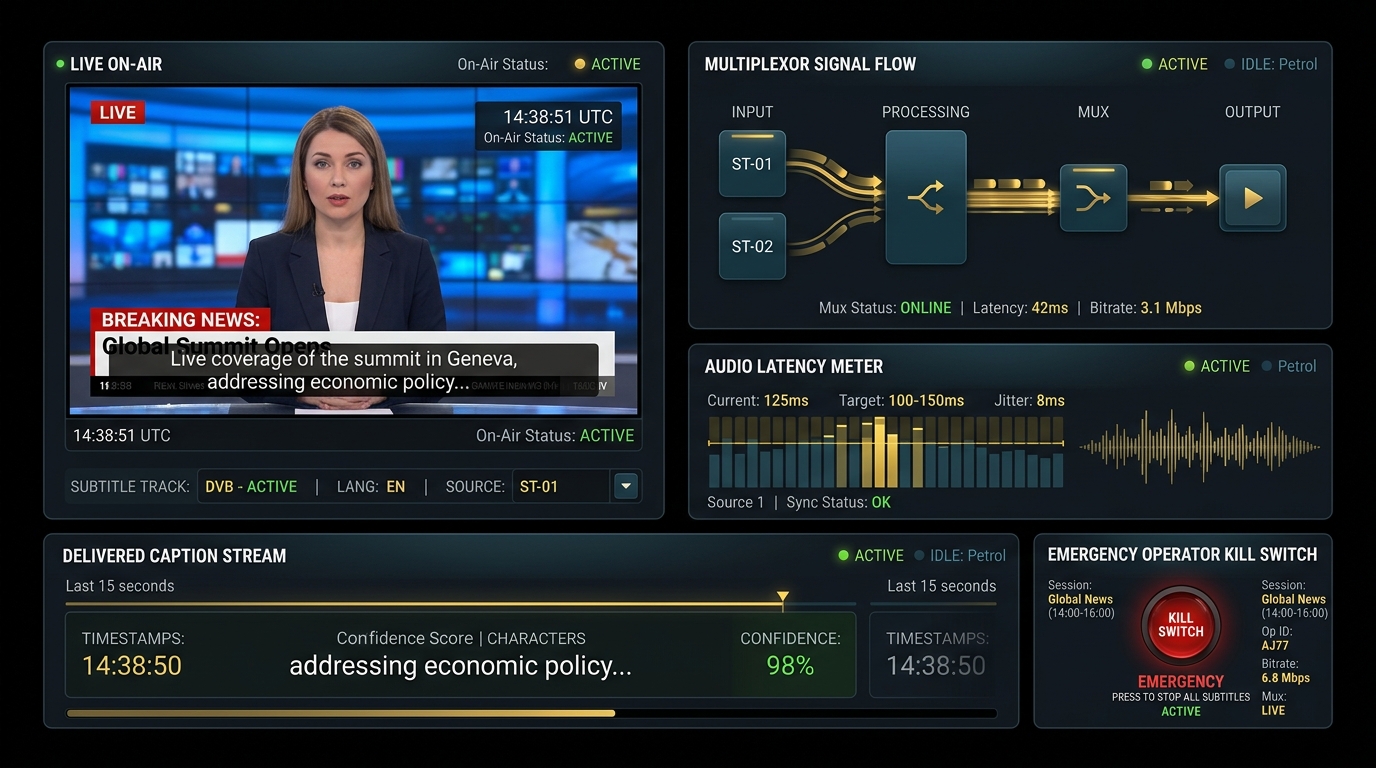The height and width of the screenshot is (768, 1376).
Task: Click the audio latency bar meter
Action: coord(885,452)
